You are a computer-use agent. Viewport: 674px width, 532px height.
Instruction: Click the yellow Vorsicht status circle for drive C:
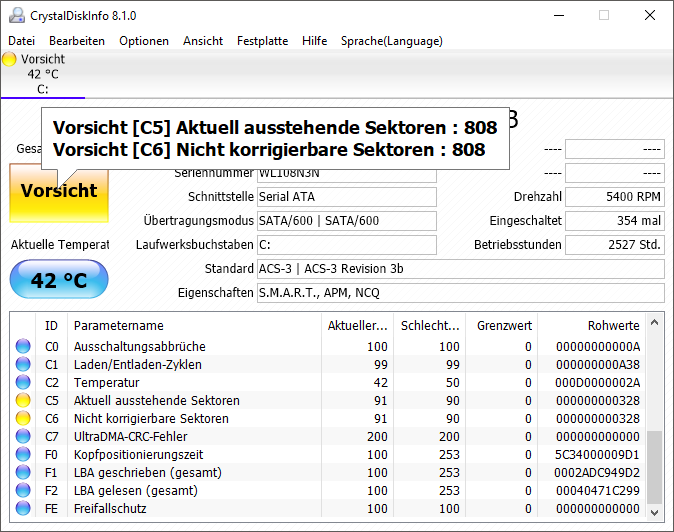point(9,59)
